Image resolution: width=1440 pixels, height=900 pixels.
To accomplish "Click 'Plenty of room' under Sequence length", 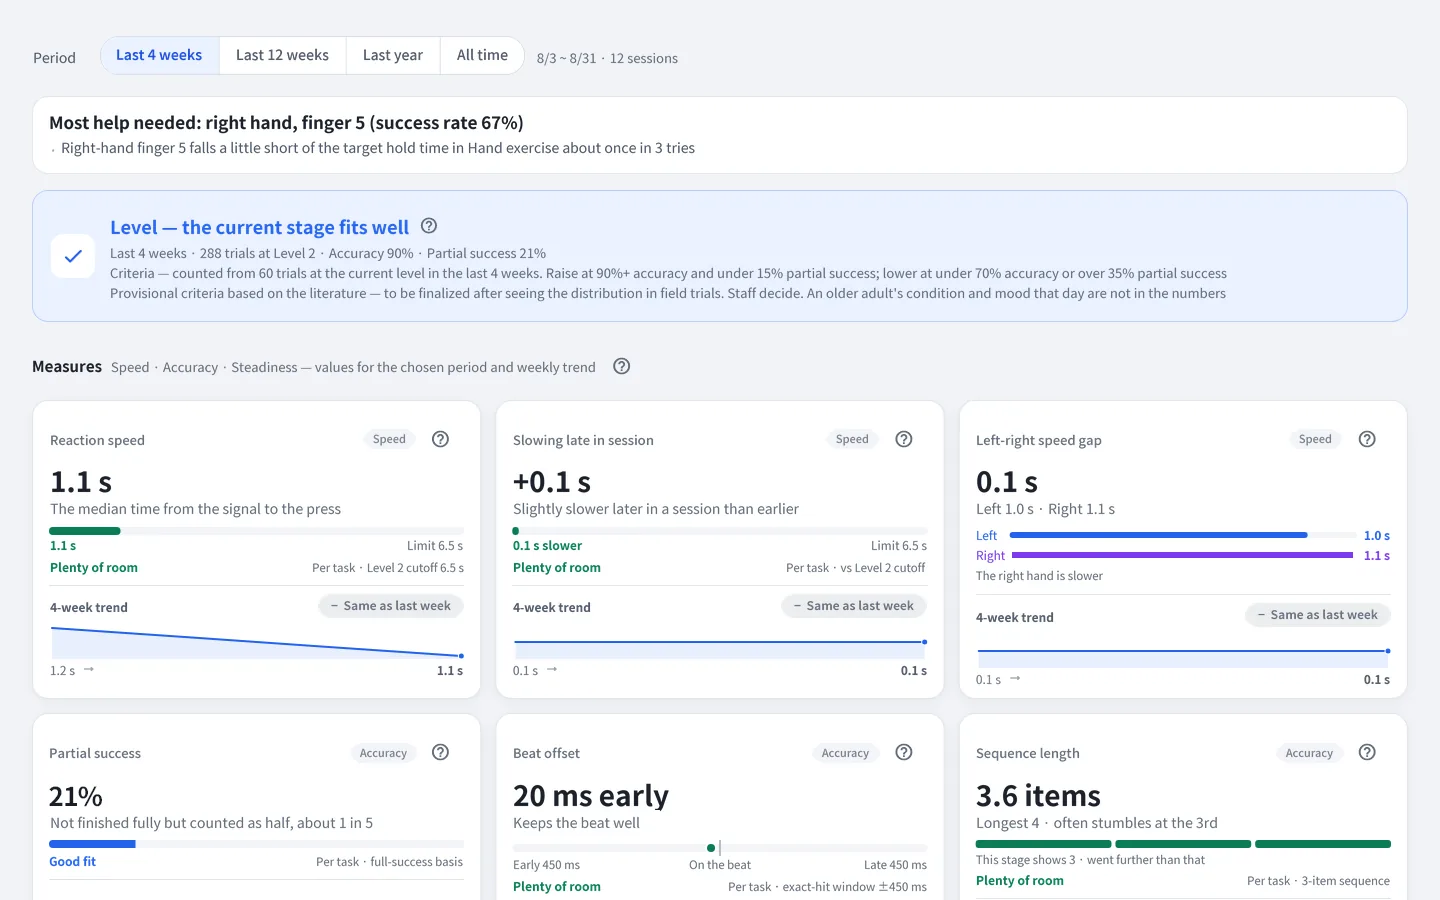I will click(x=1020, y=880).
